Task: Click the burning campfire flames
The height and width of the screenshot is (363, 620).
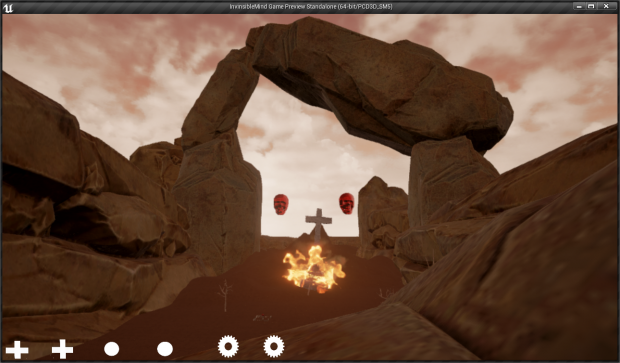Action: (x=314, y=269)
